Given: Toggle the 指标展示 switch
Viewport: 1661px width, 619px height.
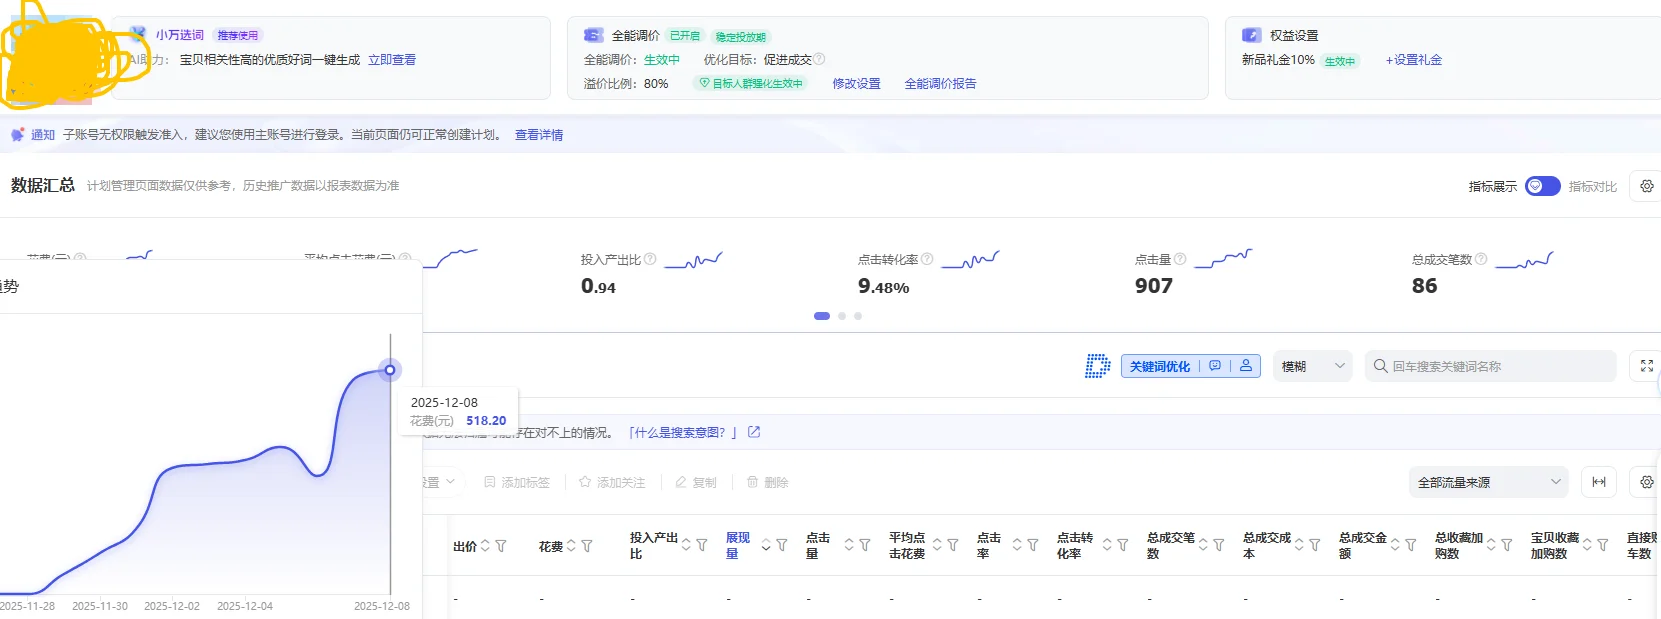Looking at the screenshot, I should pos(1542,186).
